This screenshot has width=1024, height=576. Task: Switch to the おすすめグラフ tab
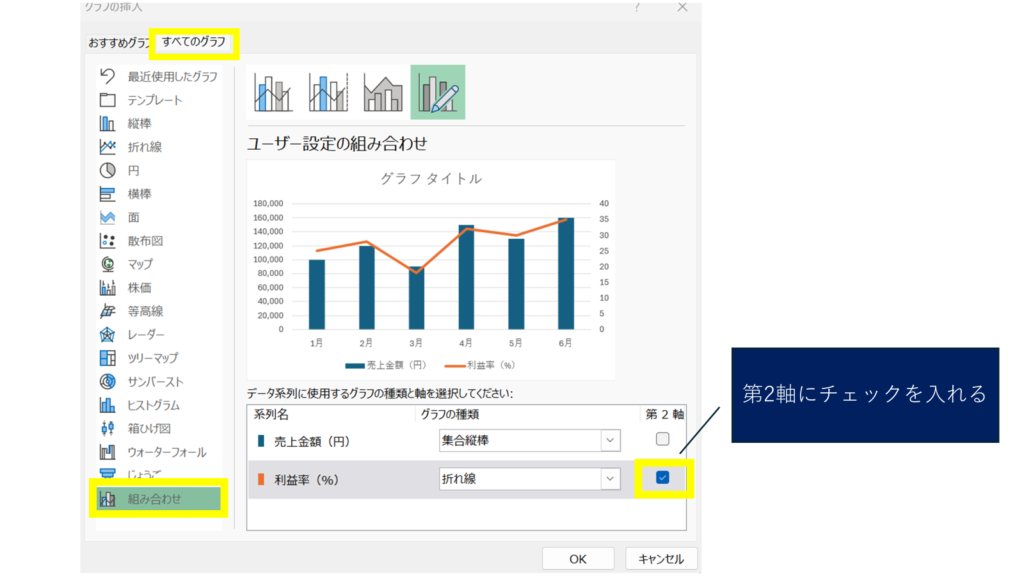(x=118, y=43)
